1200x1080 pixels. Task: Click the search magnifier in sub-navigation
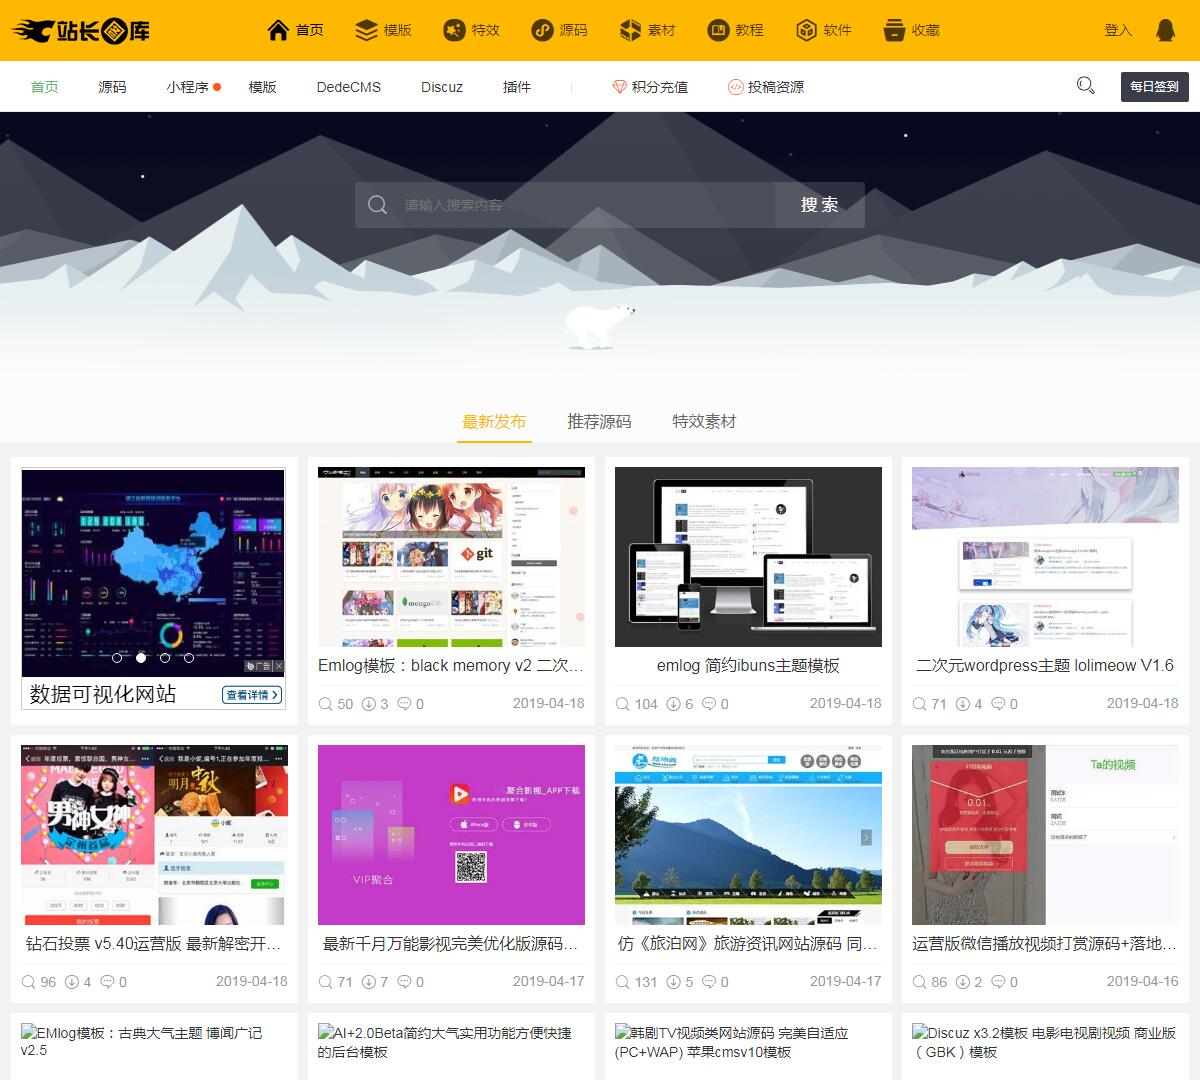[x=1085, y=86]
